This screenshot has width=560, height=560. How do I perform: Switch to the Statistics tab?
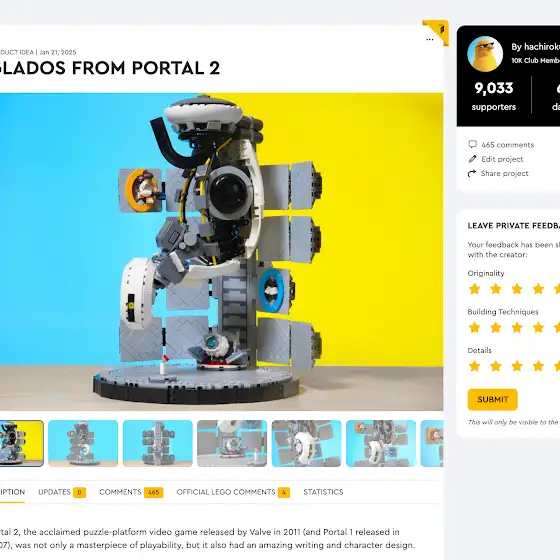point(323,492)
